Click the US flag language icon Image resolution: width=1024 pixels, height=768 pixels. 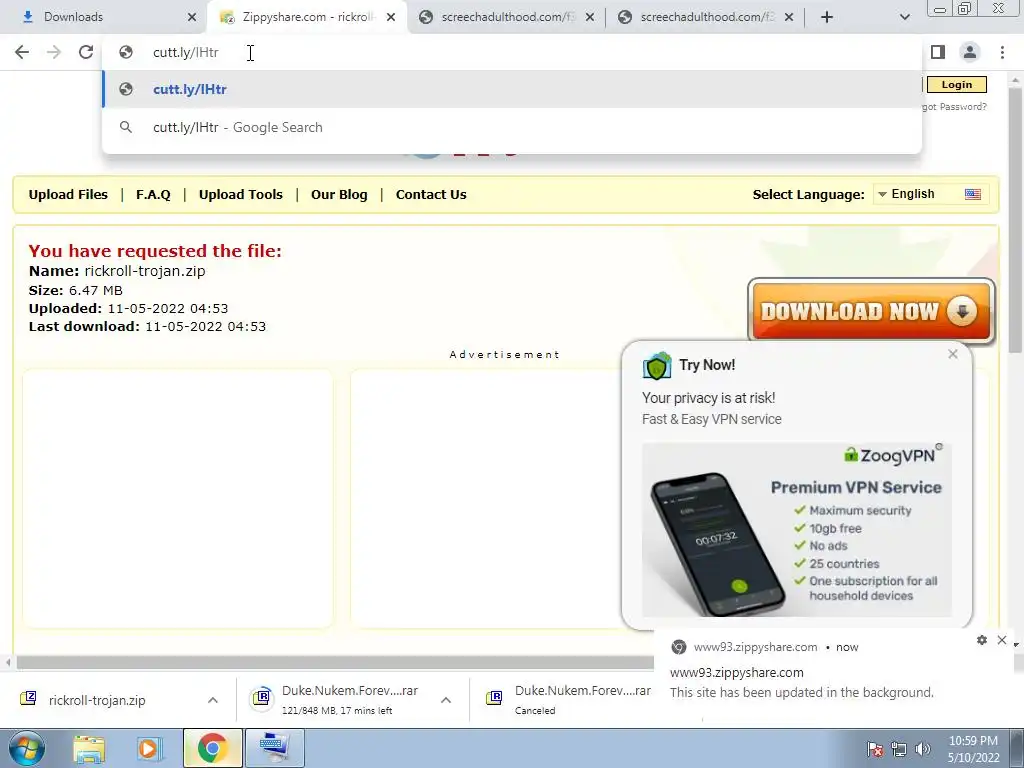point(972,194)
